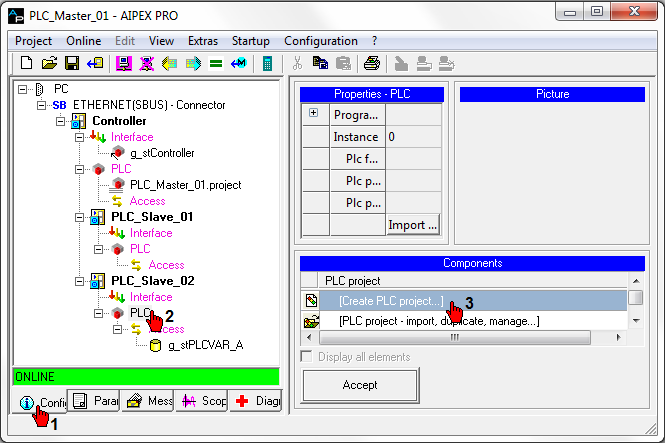Select the PLC node under PLC_Slave_02

click(x=140, y=313)
